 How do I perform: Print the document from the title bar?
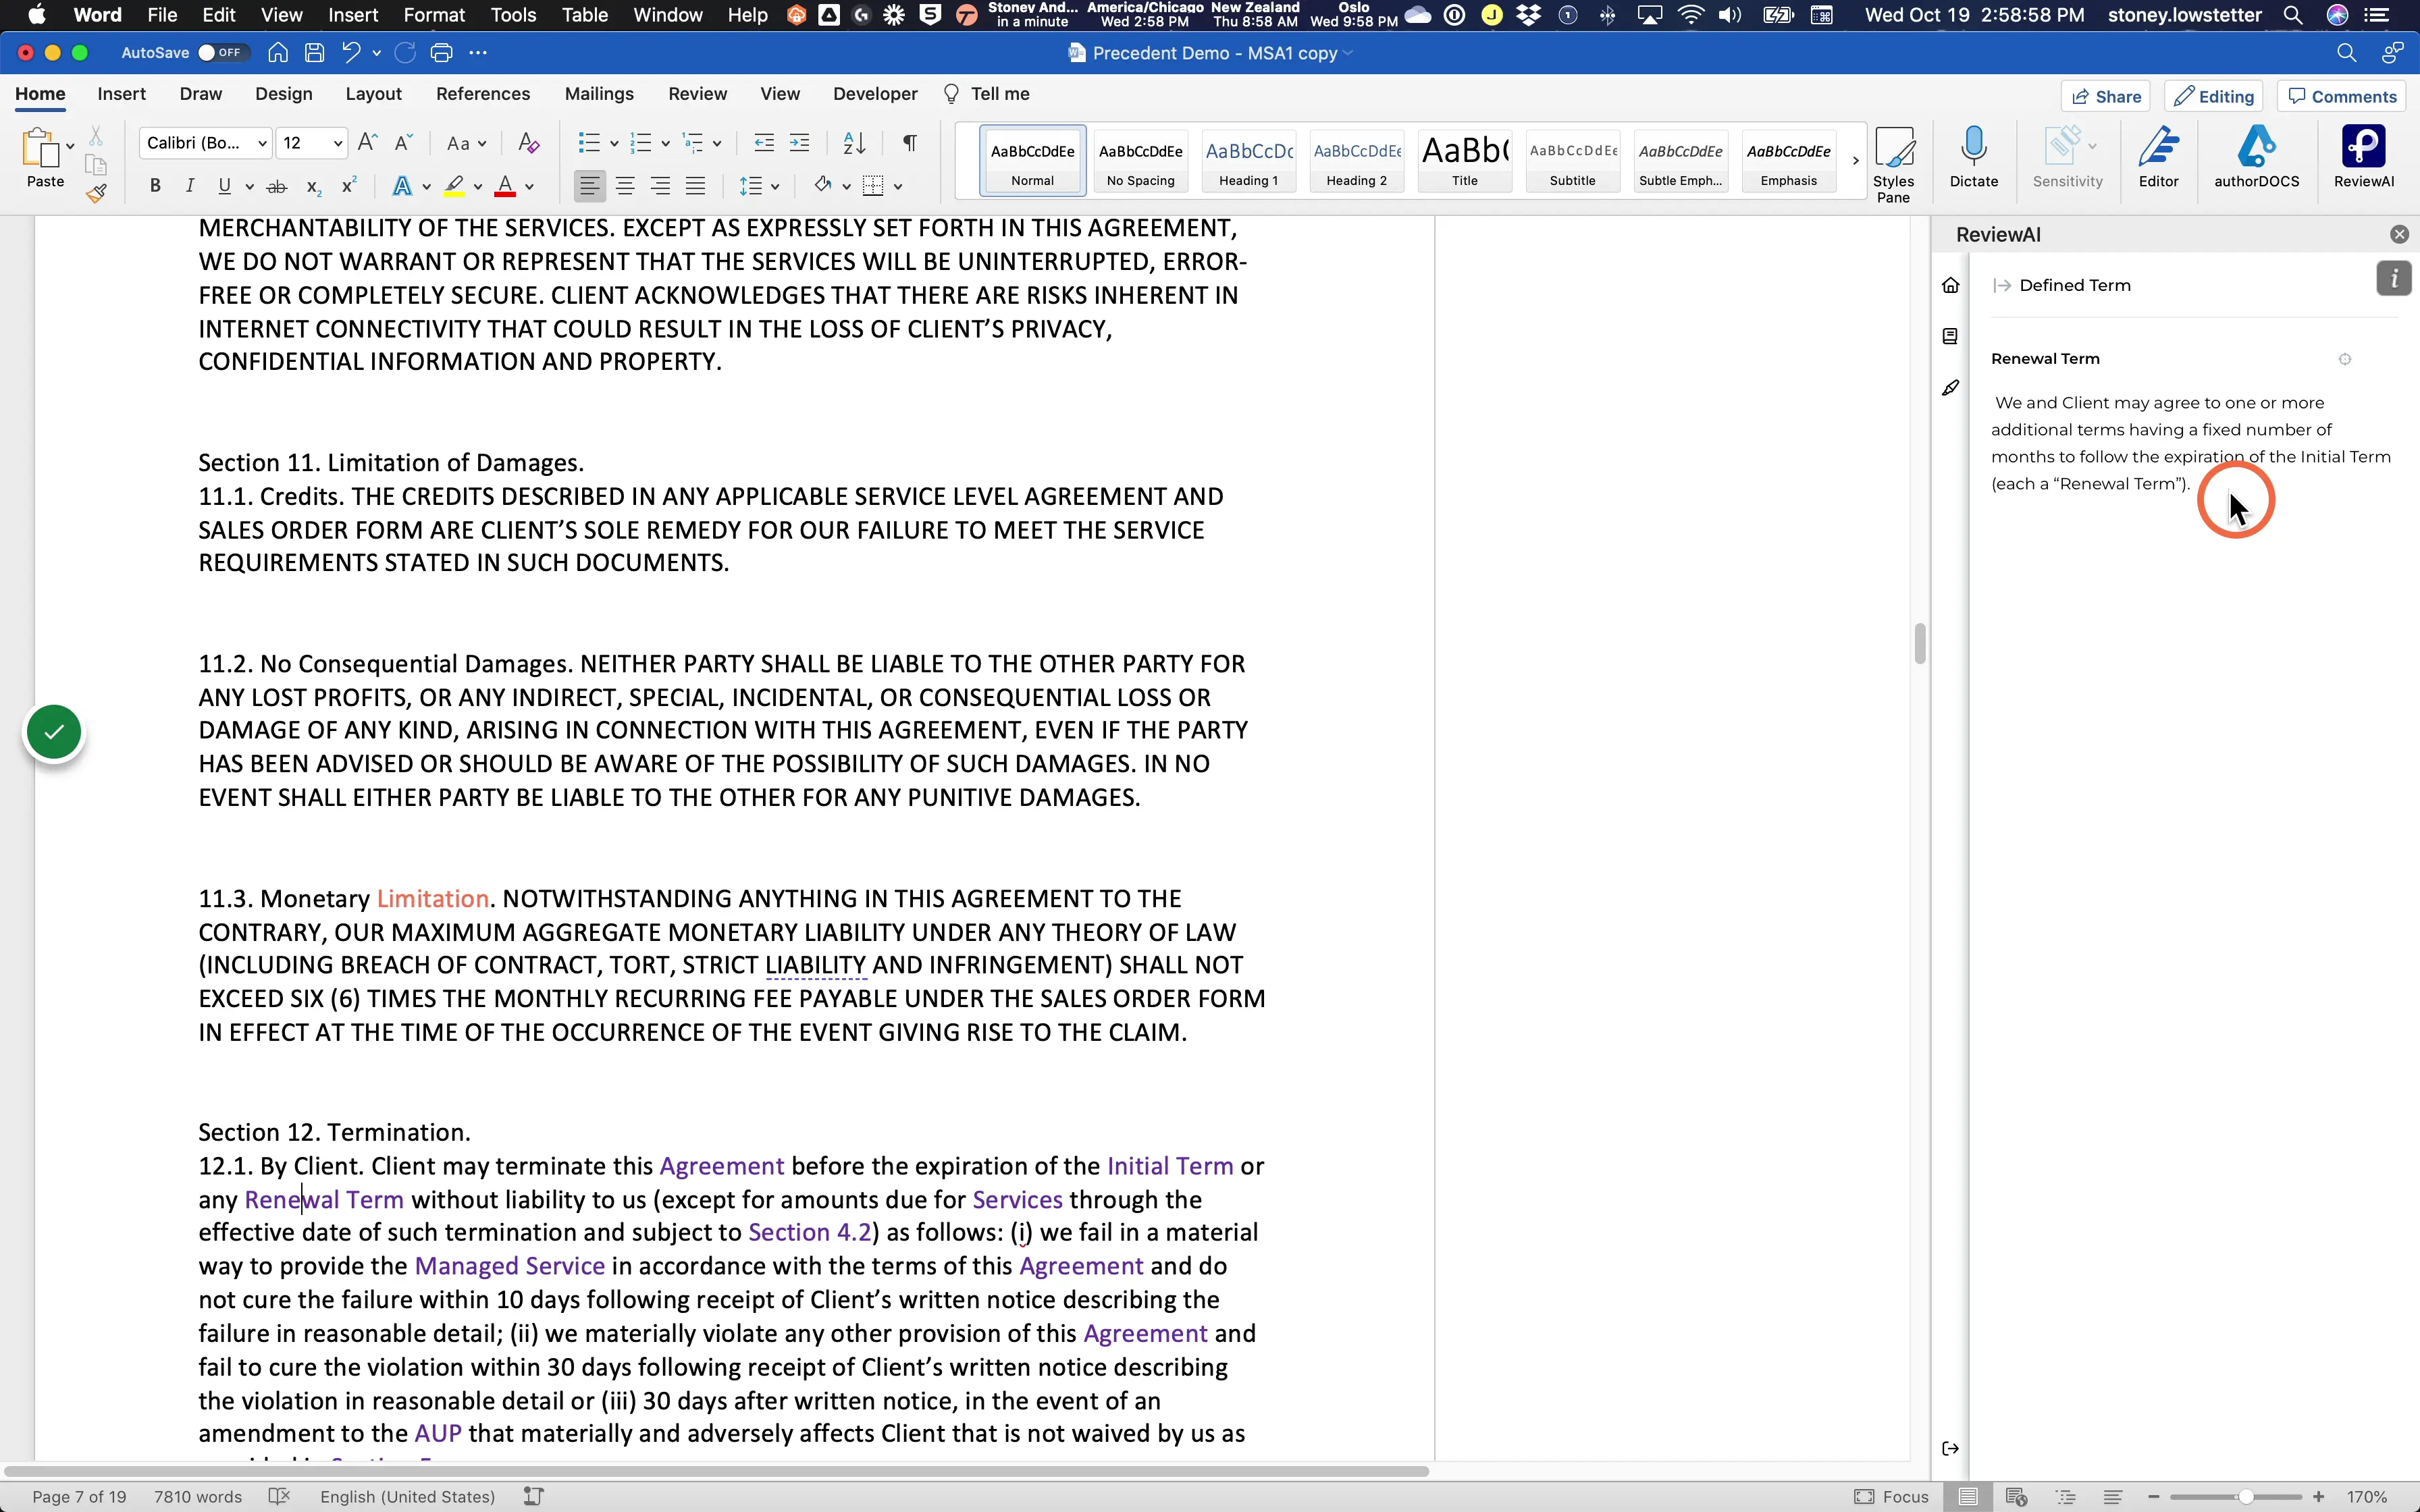442,53
